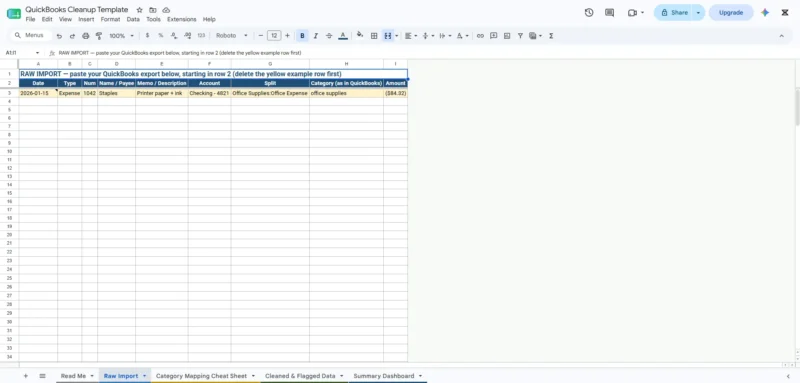Open vertical align dropdown
The height and width of the screenshot is (383, 800).
[x=428, y=36]
